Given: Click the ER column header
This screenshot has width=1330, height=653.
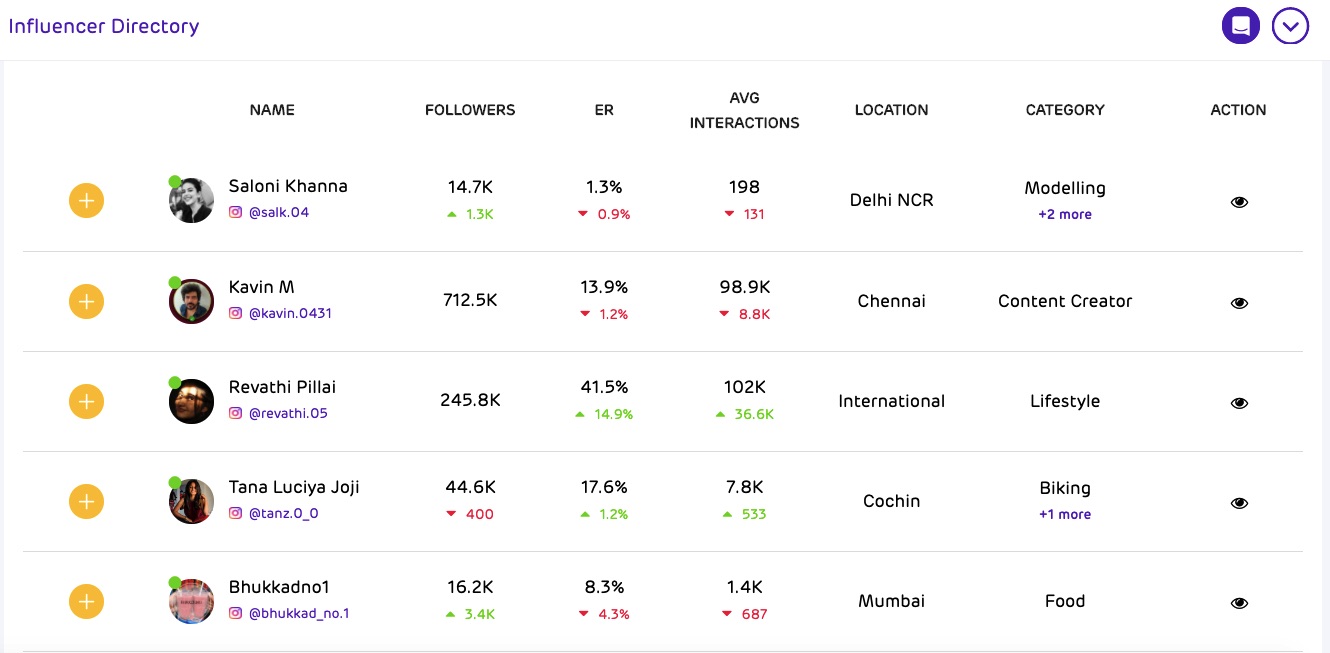Looking at the screenshot, I should tap(604, 110).
